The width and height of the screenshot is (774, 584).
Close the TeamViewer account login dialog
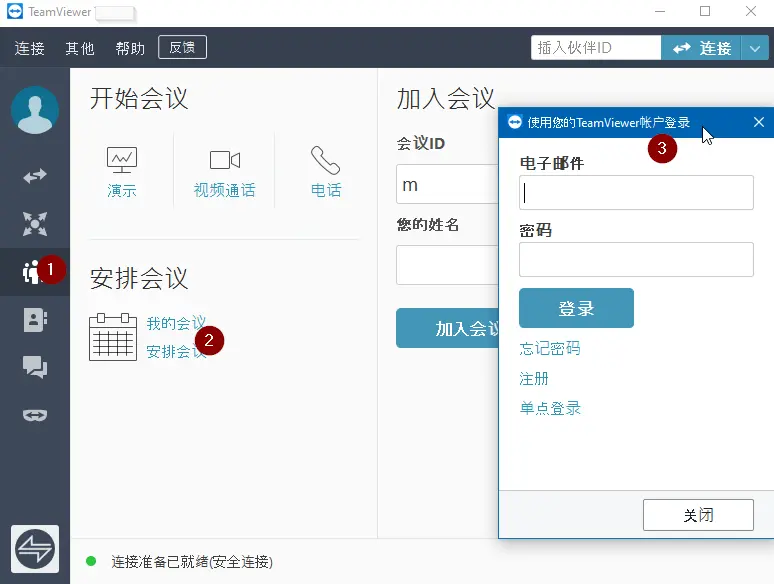pyautogui.click(x=759, y=122)
